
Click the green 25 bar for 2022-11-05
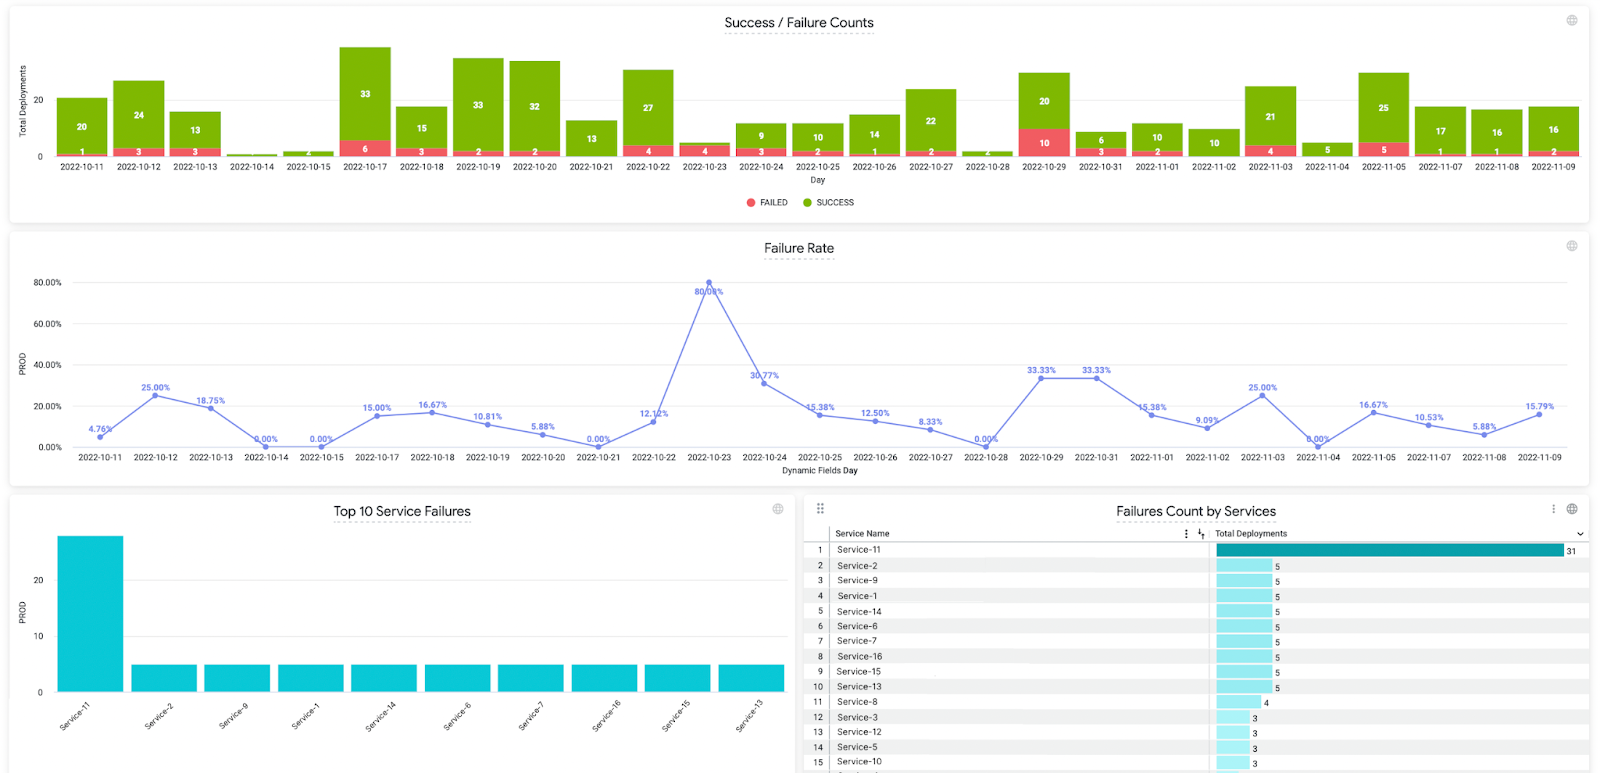1384,108
